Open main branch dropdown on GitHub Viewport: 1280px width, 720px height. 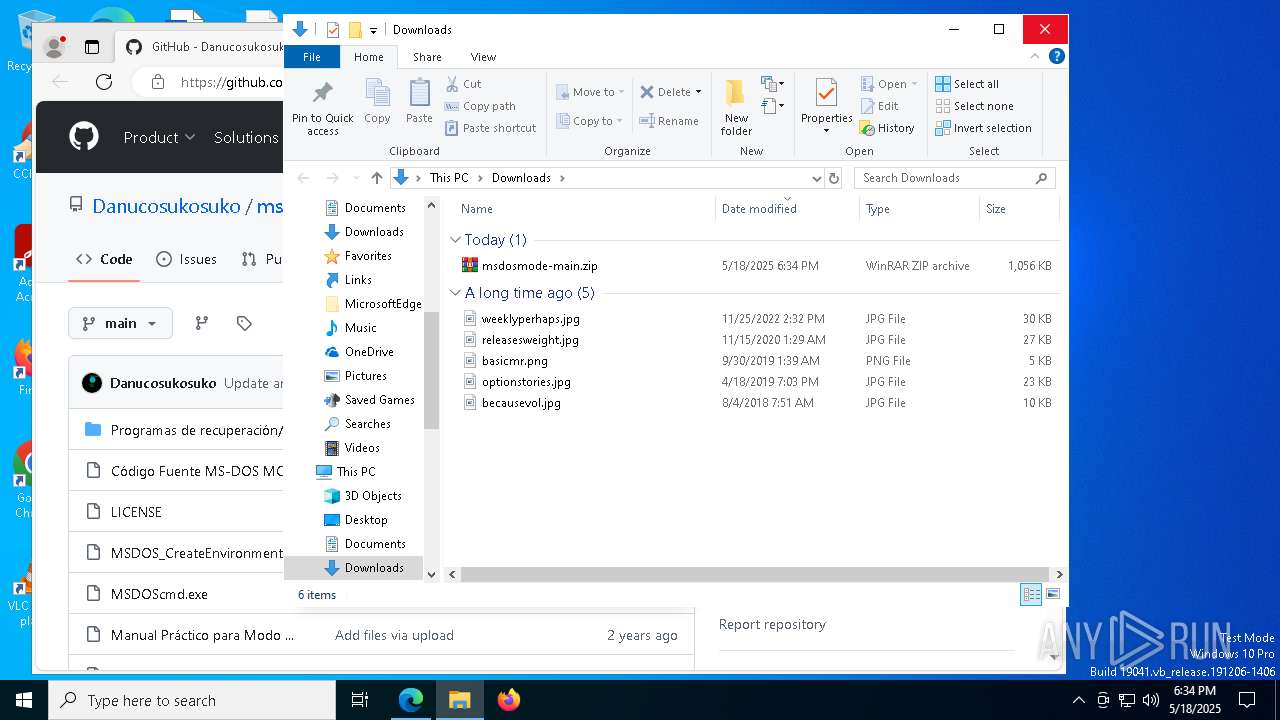[x=121, y=323]
